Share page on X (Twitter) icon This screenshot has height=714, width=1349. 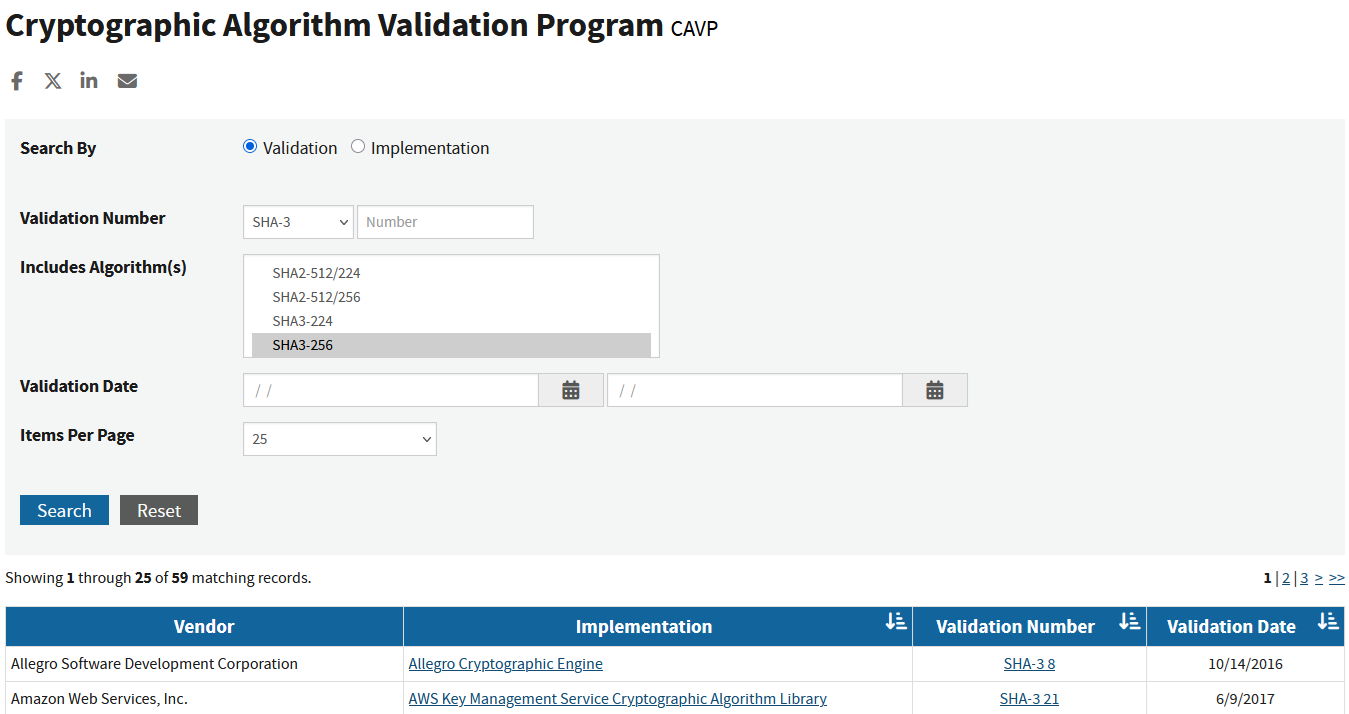(53, 81)
